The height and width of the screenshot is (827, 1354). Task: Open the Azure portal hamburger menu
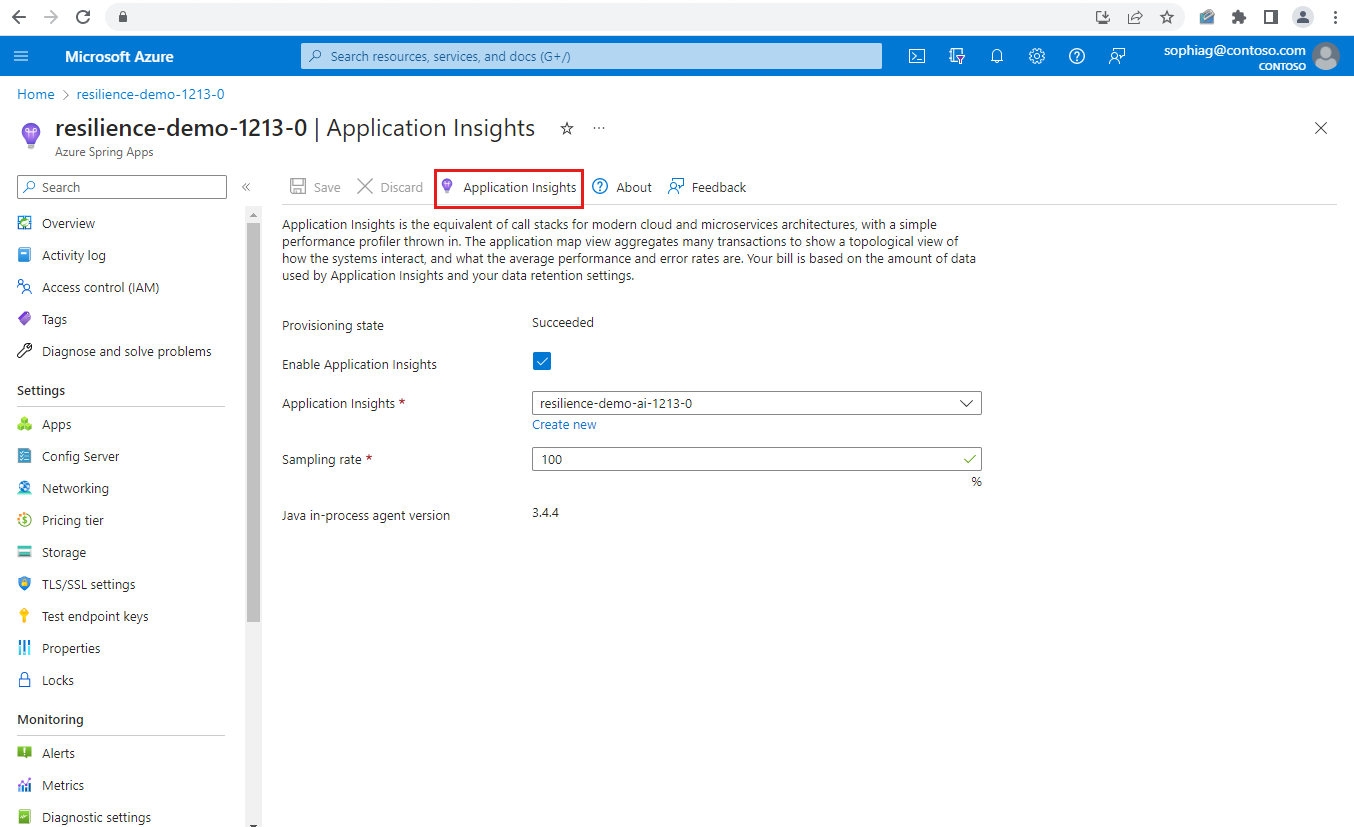coord(21,56)
